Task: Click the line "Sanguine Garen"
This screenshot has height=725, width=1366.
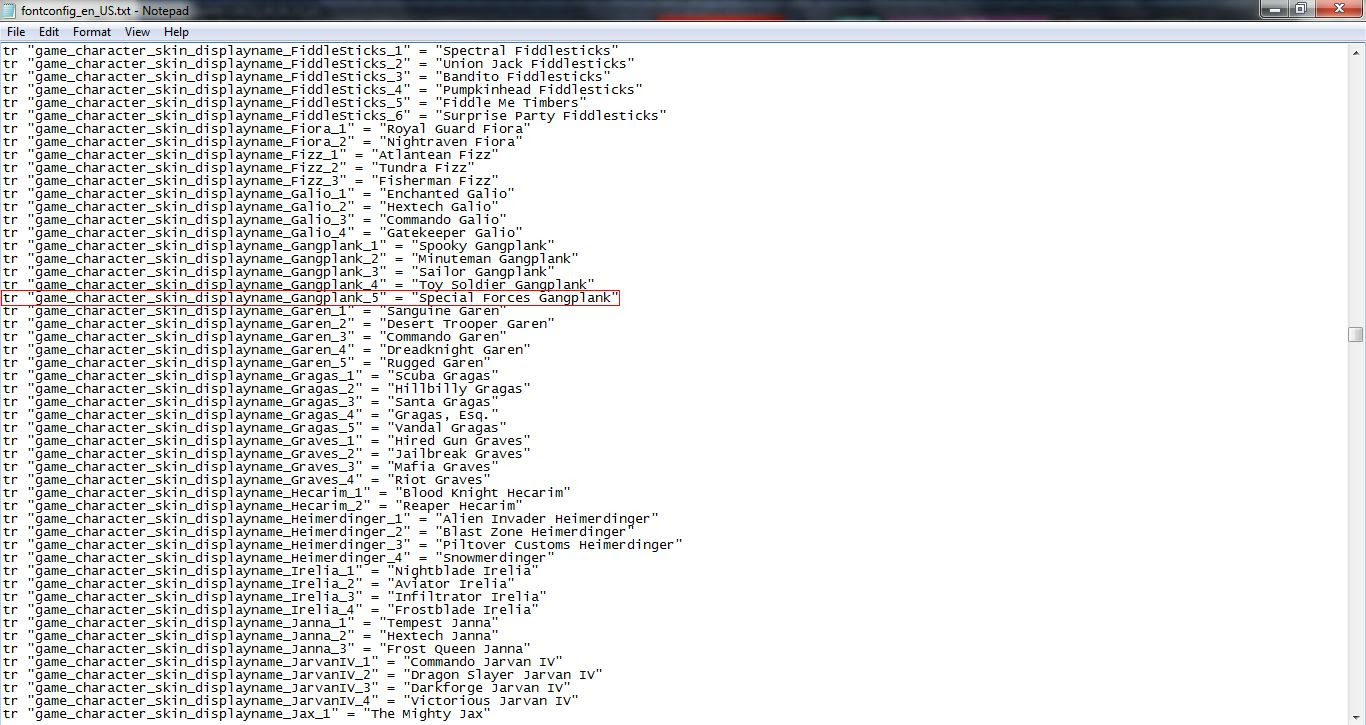Action: [x=255, y=310]
